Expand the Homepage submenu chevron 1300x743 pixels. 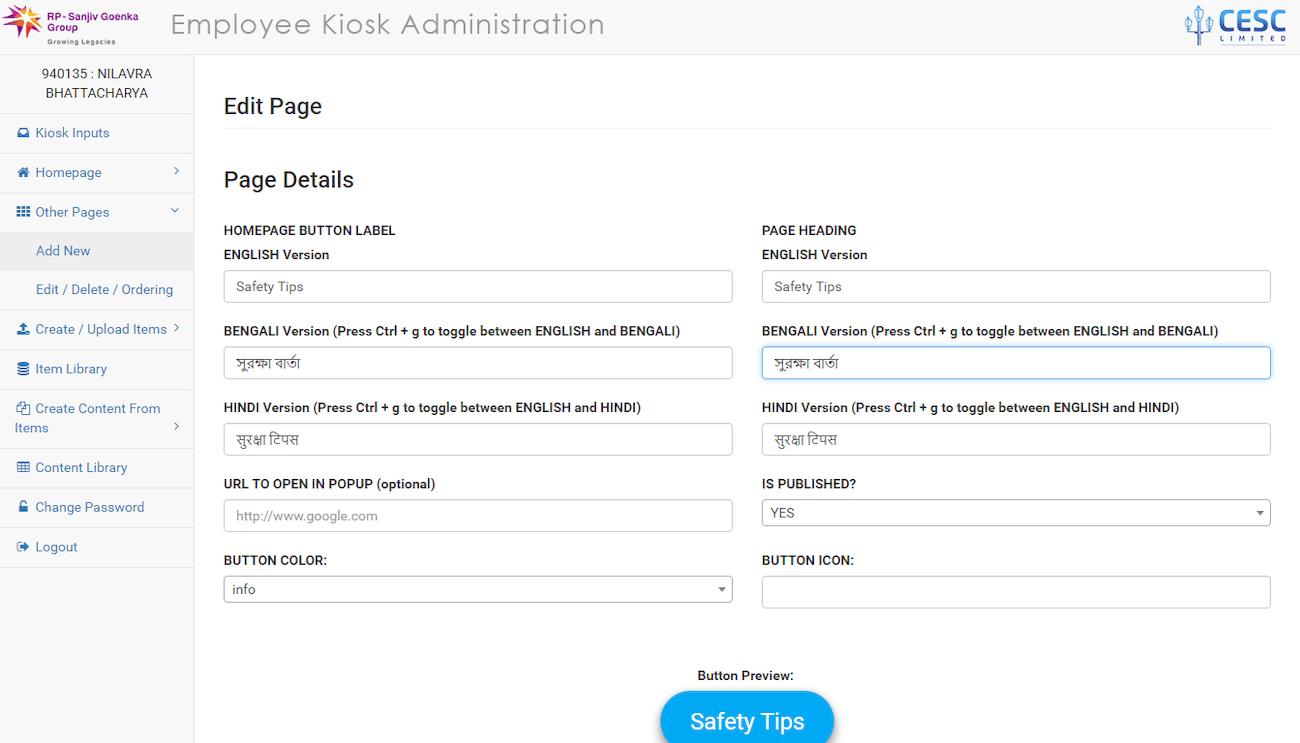click(x=176, y=172)
